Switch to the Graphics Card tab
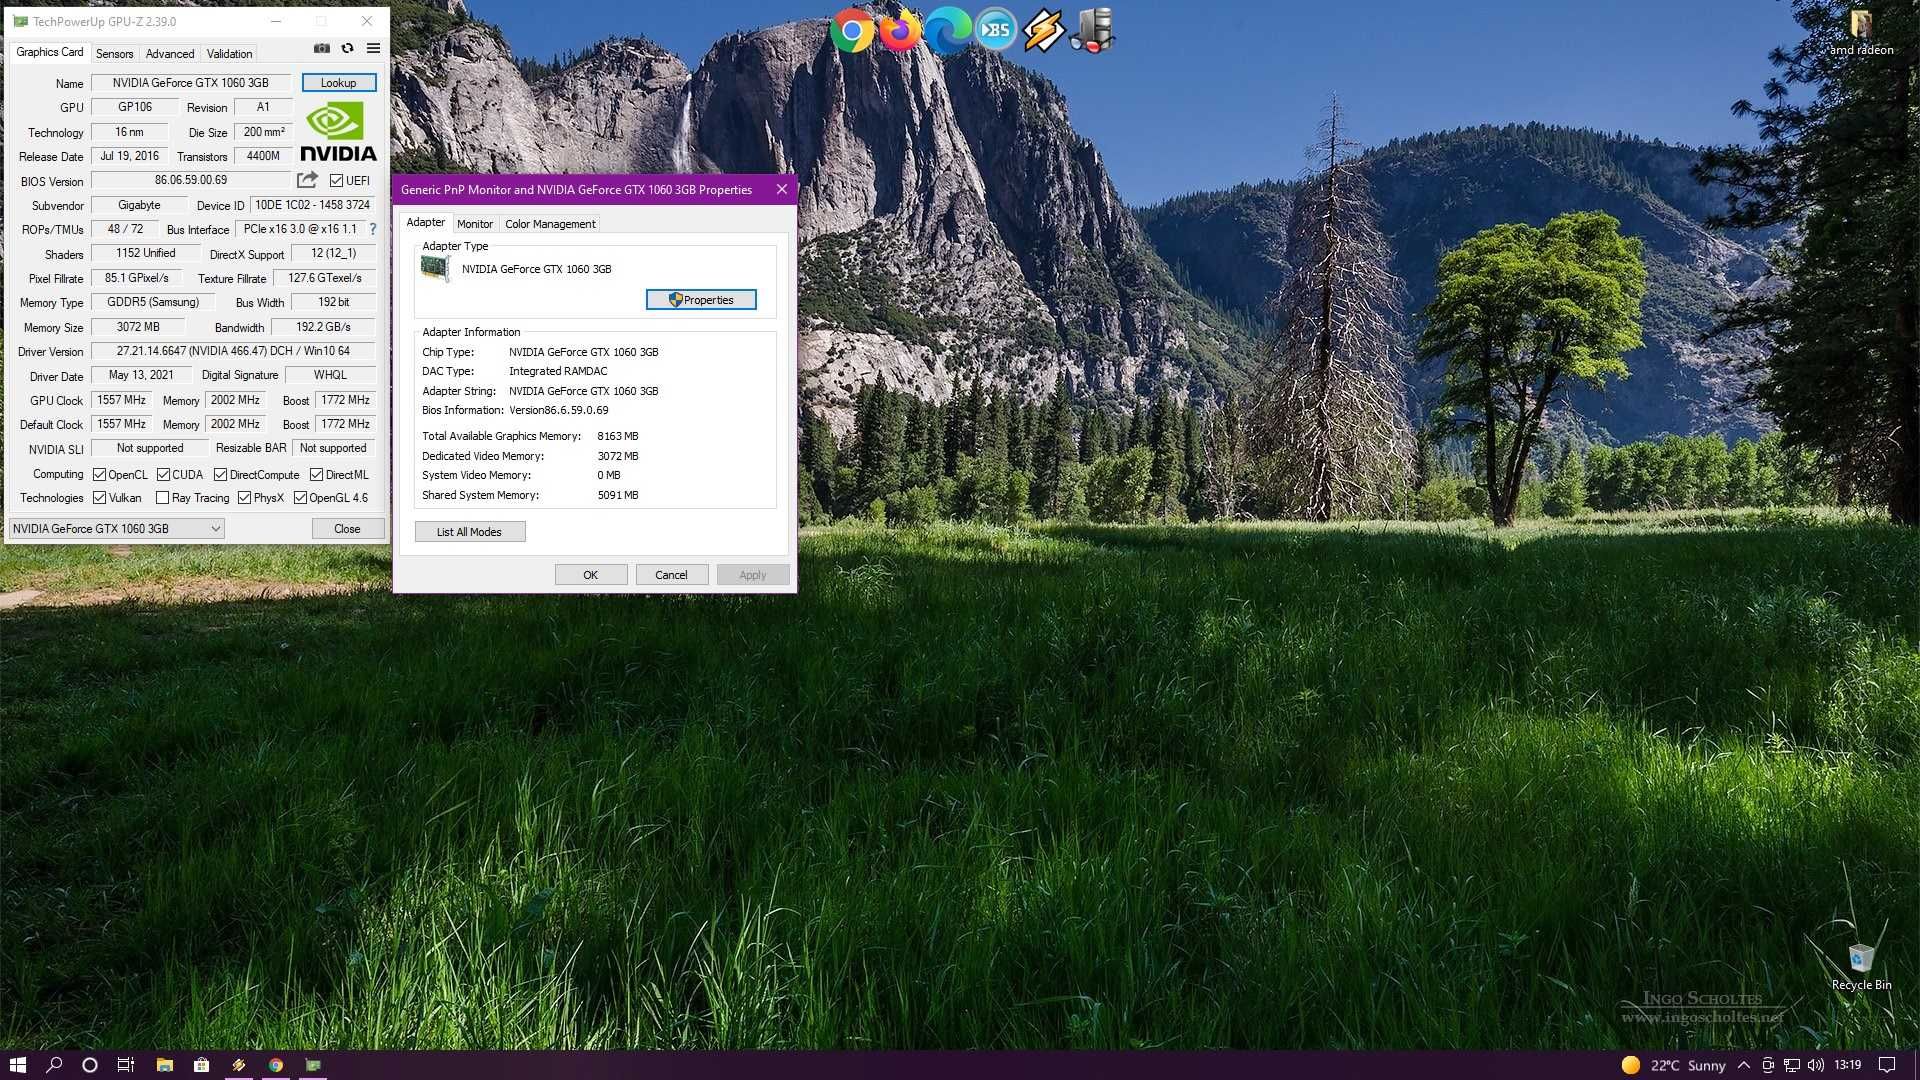 49,52
